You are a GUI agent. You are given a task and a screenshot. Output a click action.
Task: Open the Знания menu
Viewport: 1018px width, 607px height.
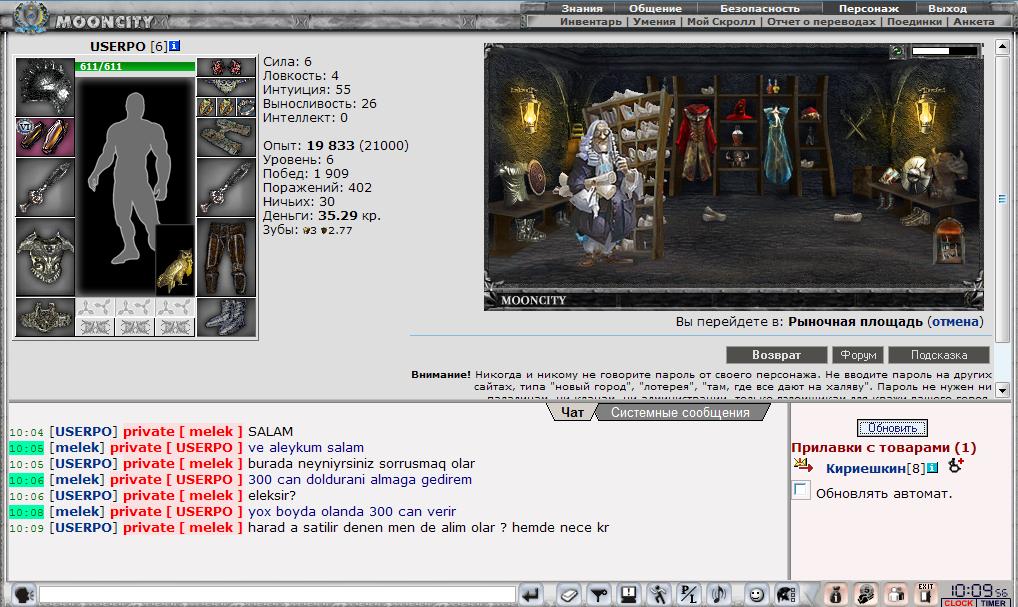[x=582, y=8]
